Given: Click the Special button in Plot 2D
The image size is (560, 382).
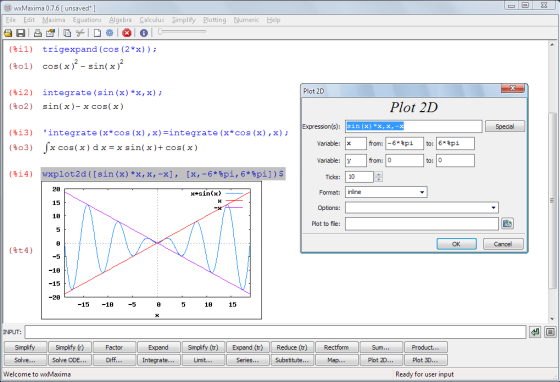Looking at the screenshot, I should coord(505,126).
